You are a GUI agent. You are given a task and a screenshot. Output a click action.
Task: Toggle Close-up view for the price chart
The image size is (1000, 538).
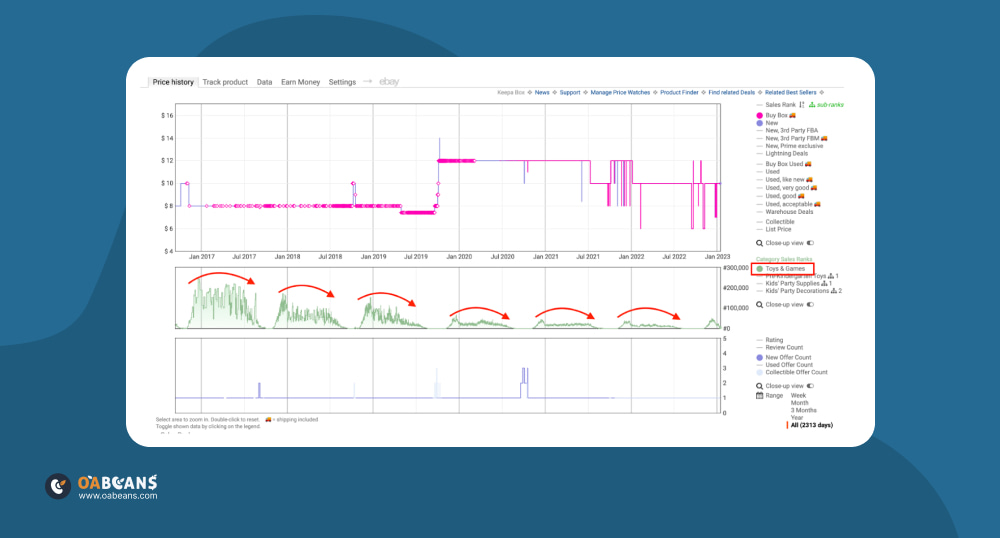tap(811, 243)
